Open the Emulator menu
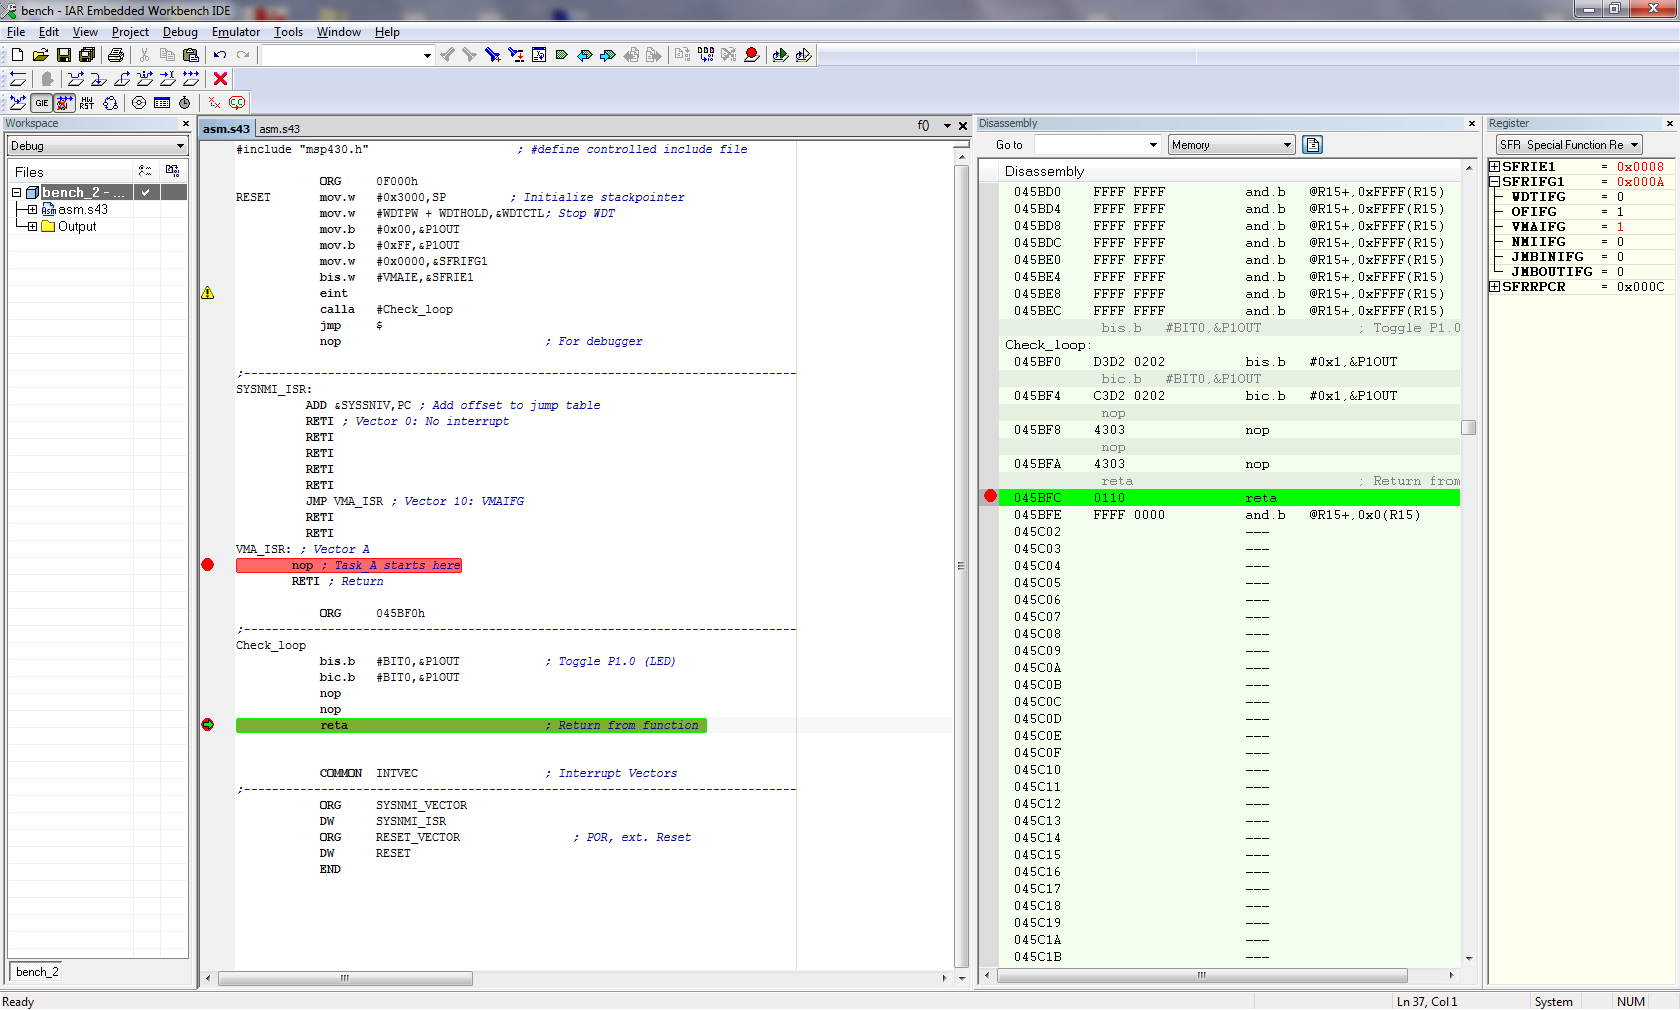The height and width of the screenshot is (1010, 1680). click(235, 32)
